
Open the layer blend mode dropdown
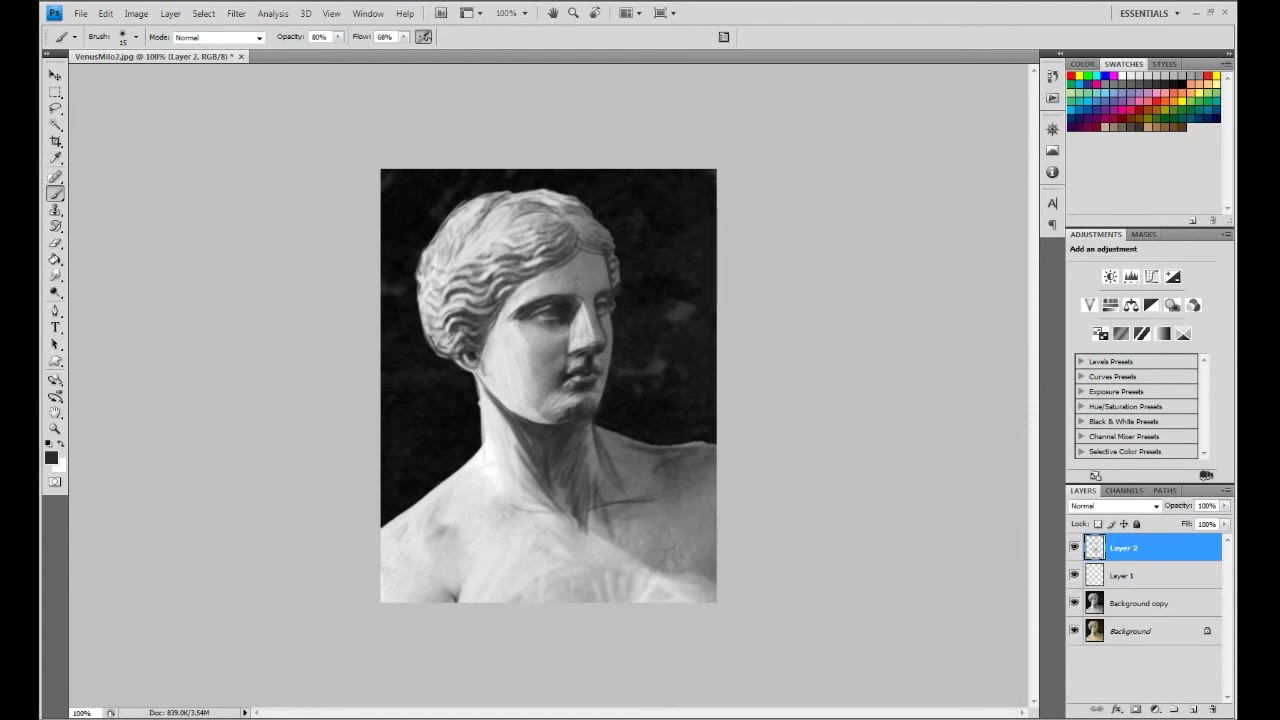(1114, 506)
